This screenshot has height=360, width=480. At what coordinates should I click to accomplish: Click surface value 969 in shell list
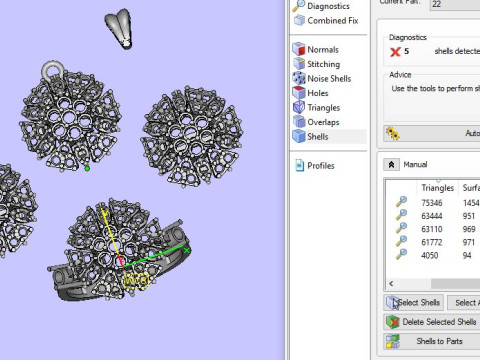pos(469,229)
